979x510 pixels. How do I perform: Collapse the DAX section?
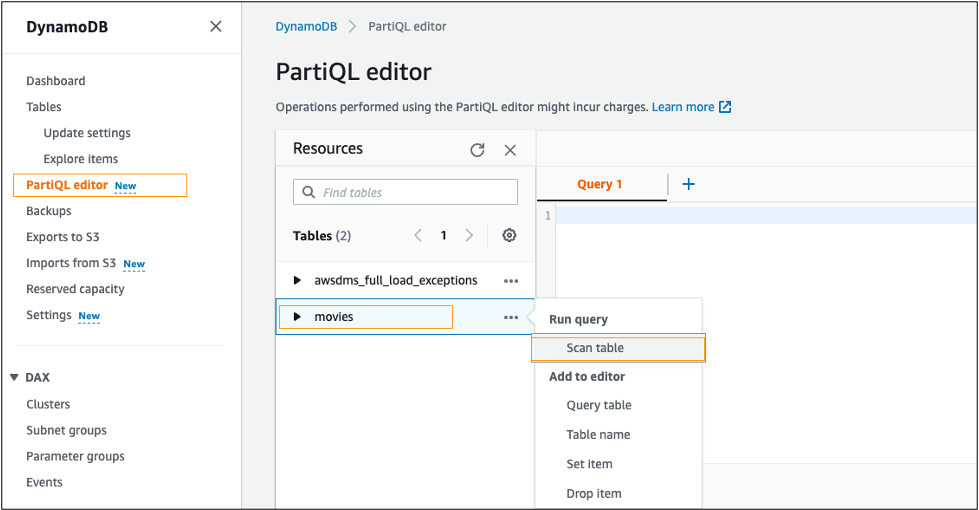click(x=14, y=377)
